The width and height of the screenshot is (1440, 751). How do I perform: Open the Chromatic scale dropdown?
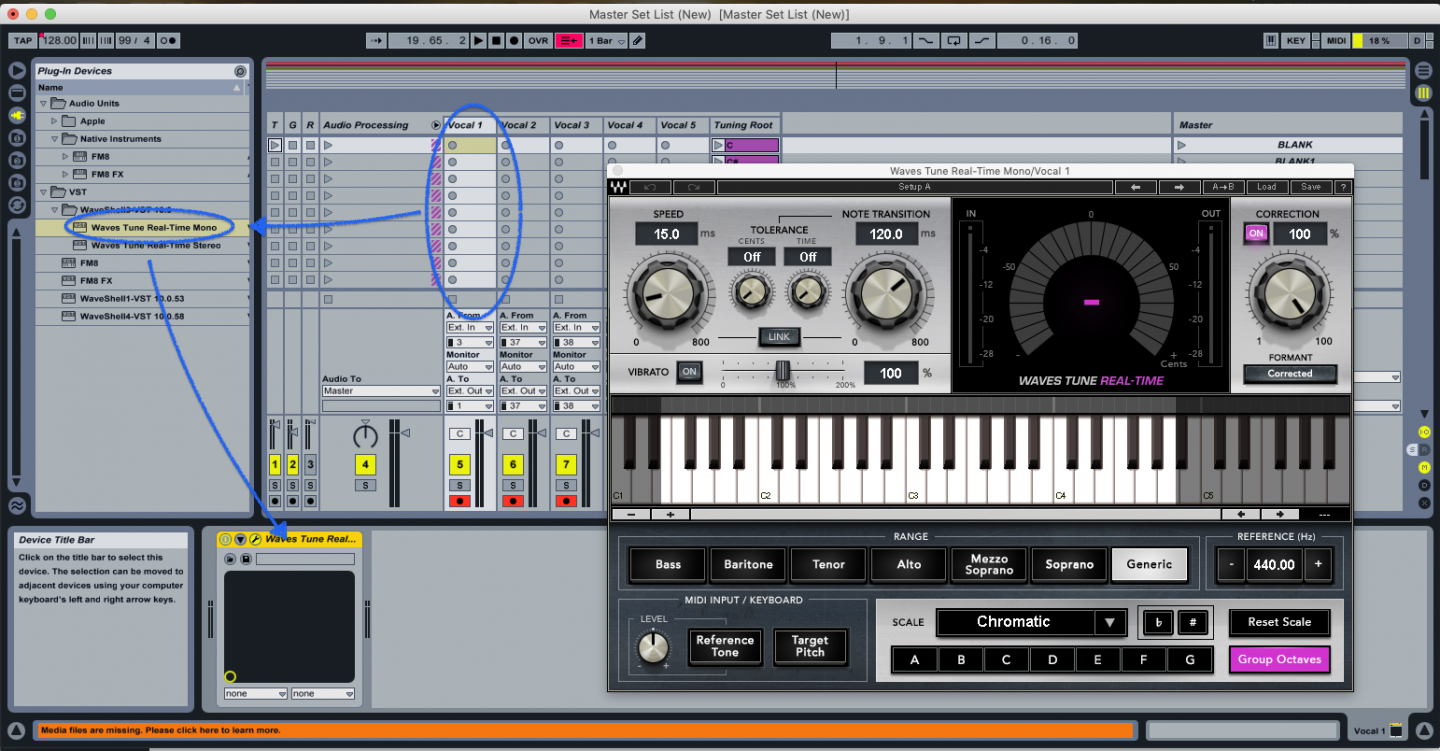pyautogui.click(x=1032, y=622)
